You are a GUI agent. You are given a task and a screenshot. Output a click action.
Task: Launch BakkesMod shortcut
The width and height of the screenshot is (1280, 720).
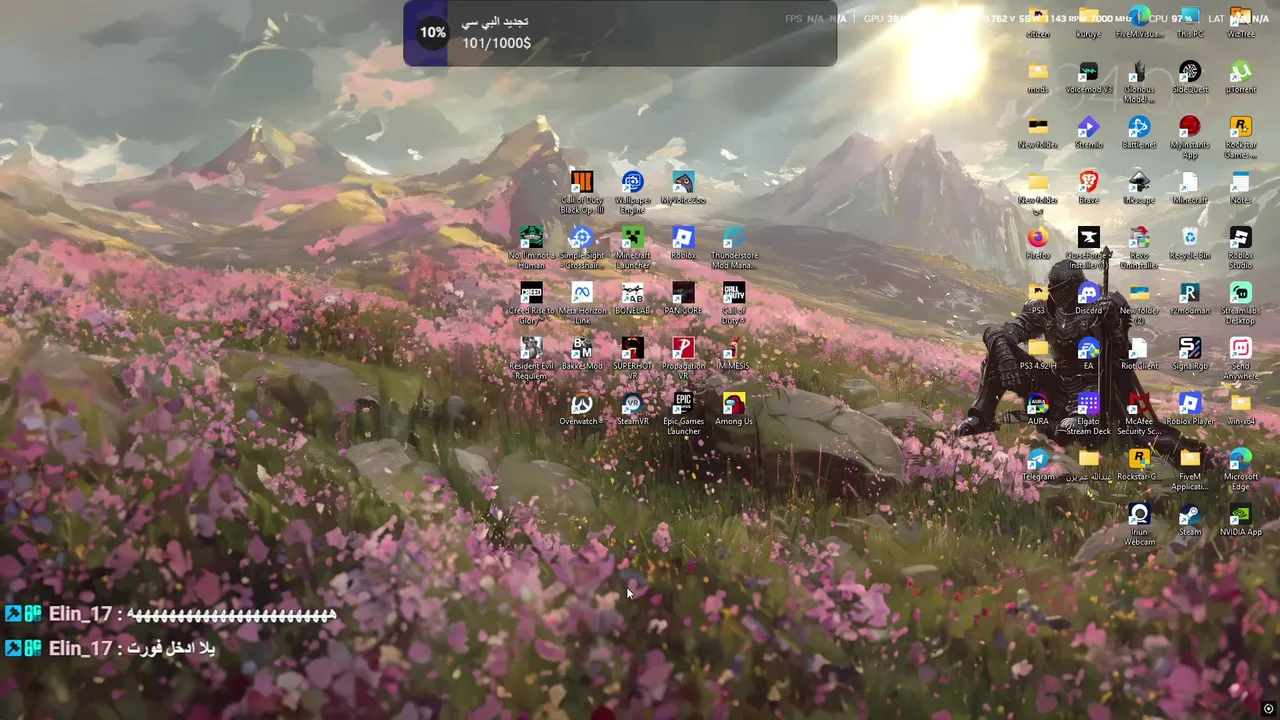coord(581,347)
